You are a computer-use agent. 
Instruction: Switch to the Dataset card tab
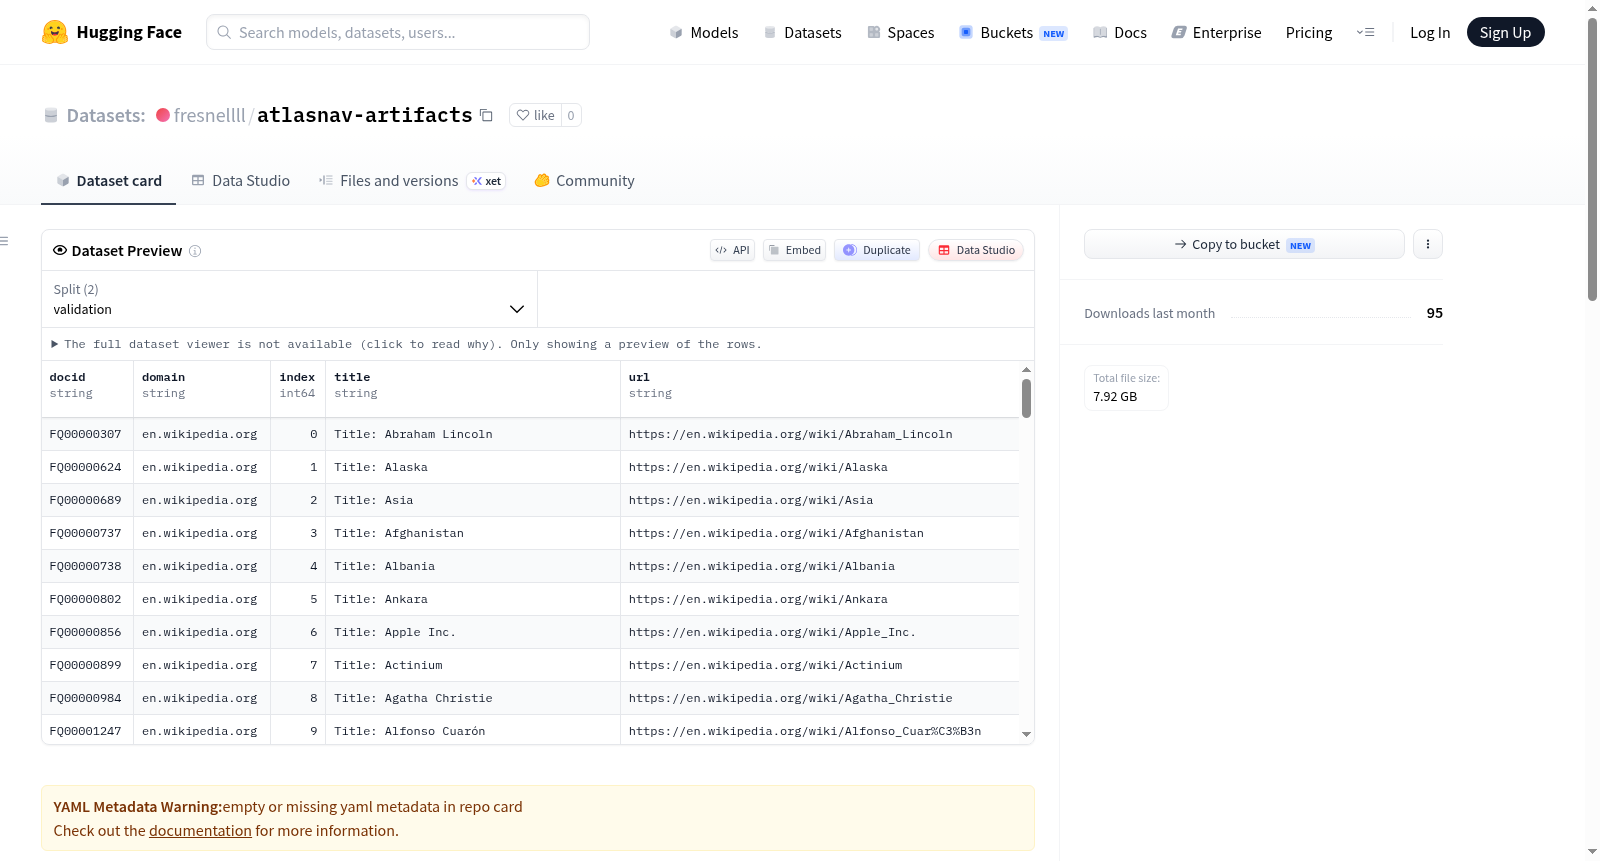[x=108, y=181]
